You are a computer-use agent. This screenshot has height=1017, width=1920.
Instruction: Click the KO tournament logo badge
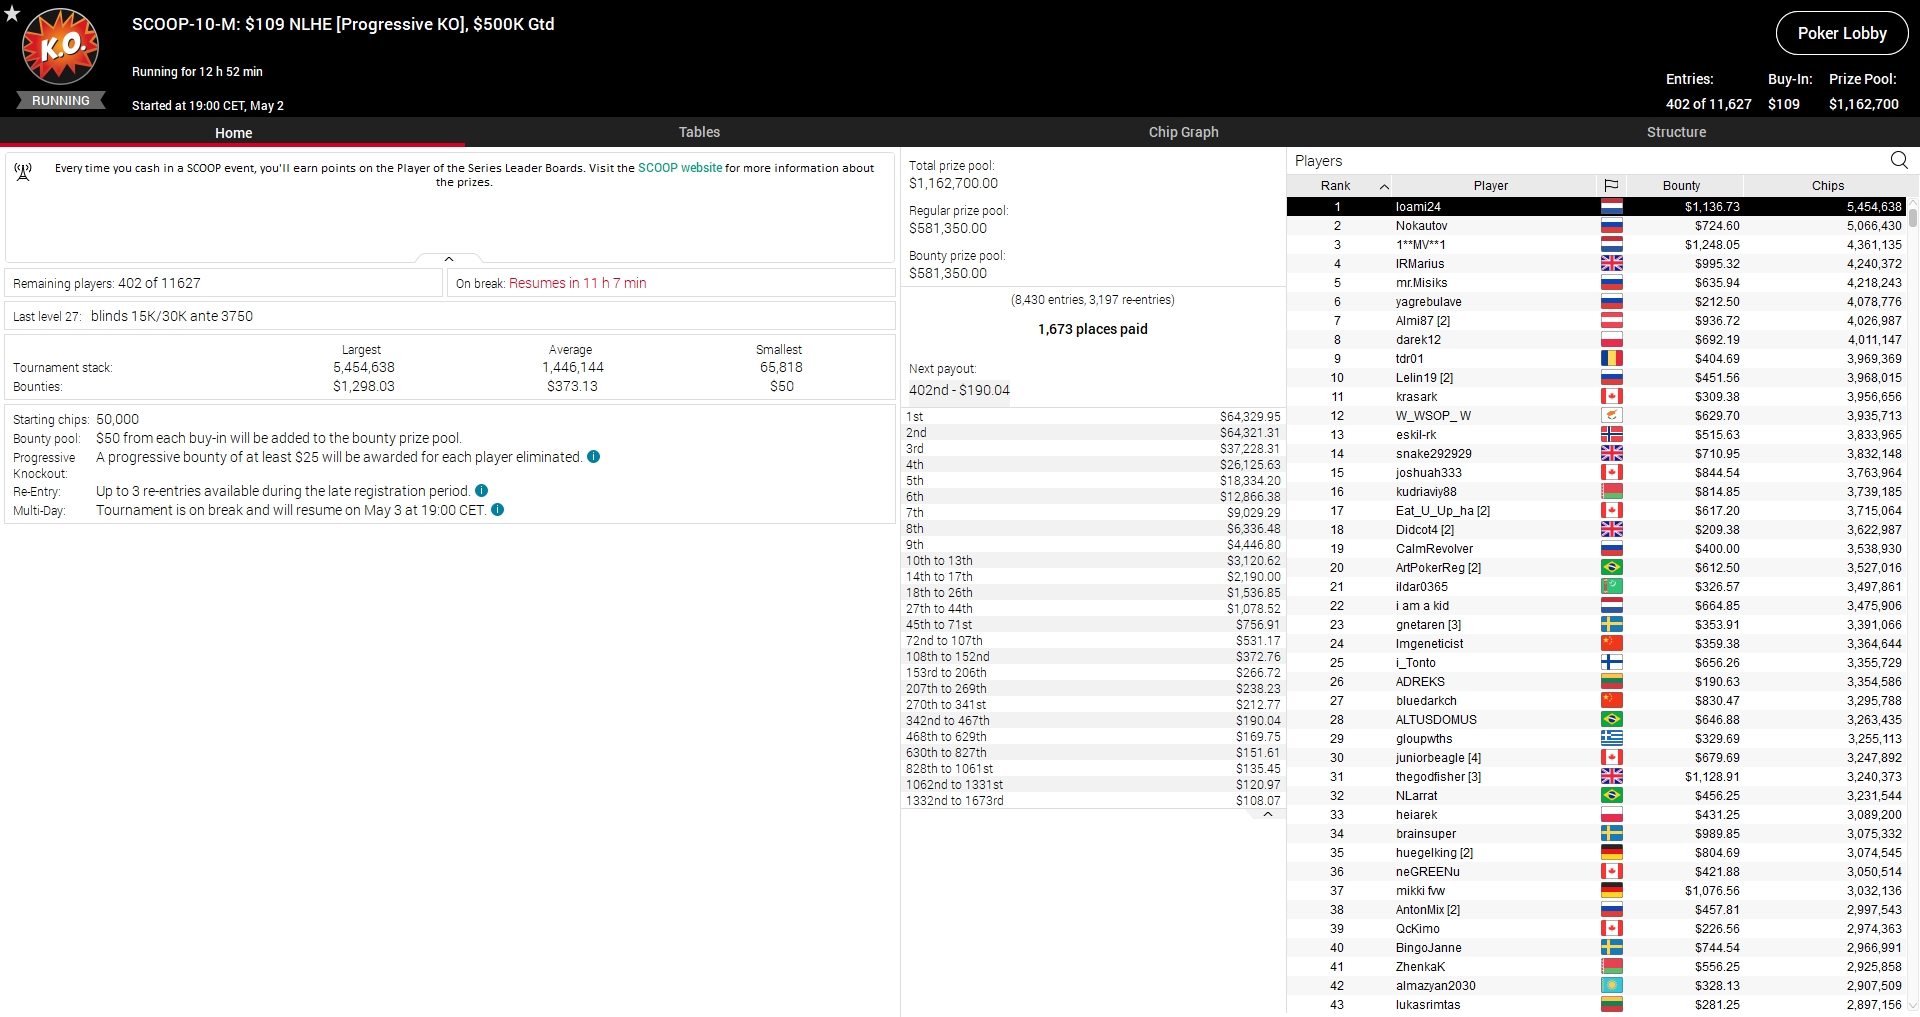click(61, 46)
